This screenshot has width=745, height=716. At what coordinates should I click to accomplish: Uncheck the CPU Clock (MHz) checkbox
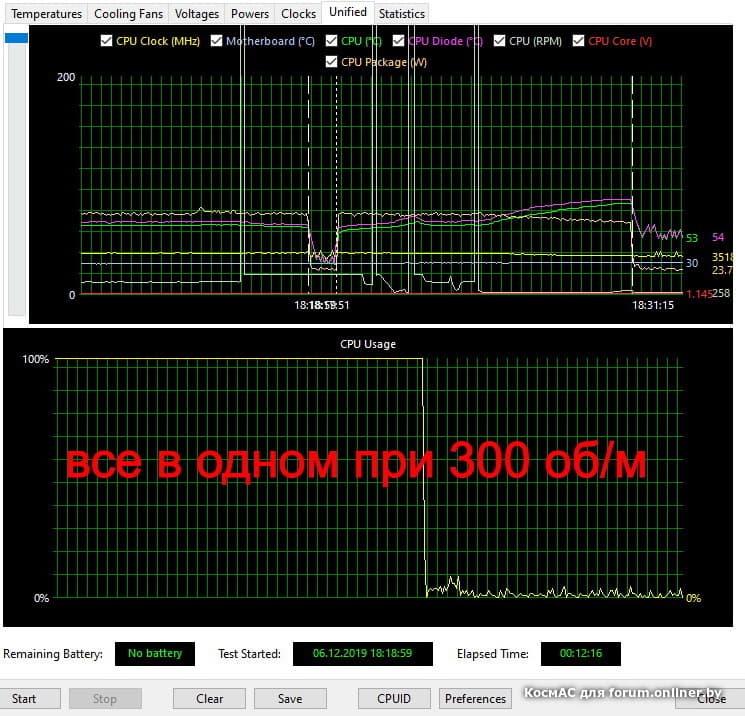(x=106, y=41)
